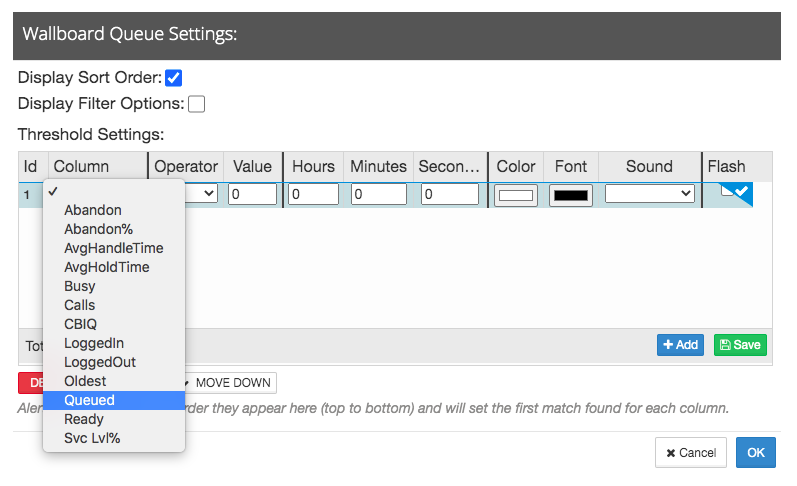Click the Sound column header
797x486 pixels.
(650, 166)
